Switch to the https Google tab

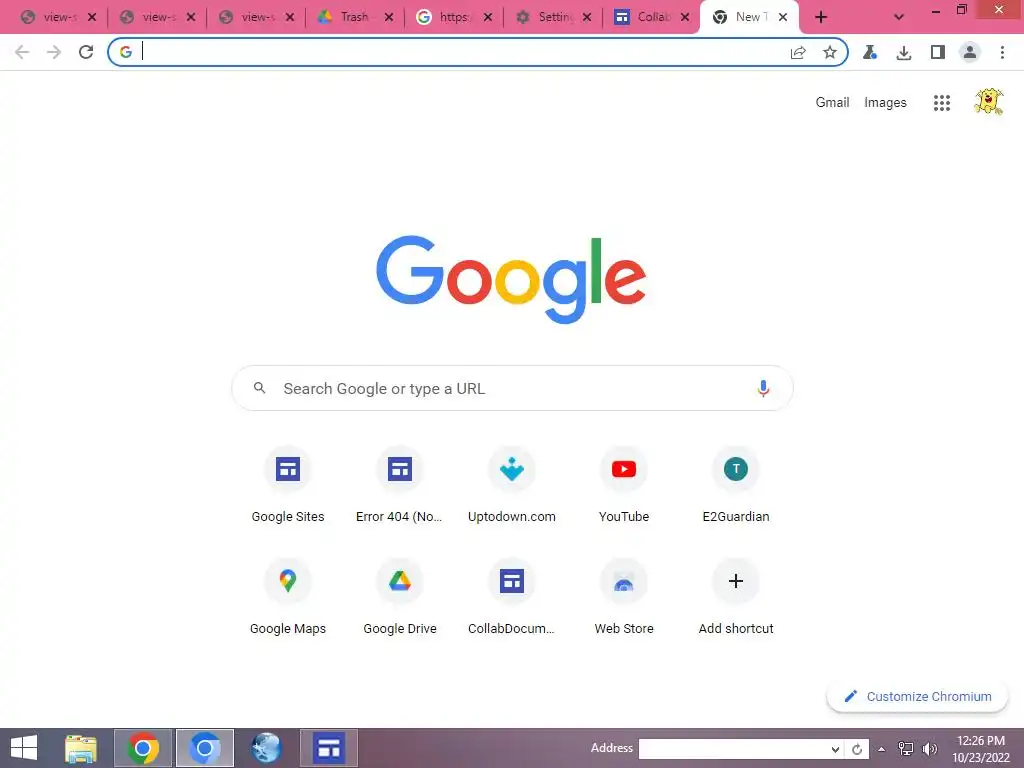(x=453, y=18)
